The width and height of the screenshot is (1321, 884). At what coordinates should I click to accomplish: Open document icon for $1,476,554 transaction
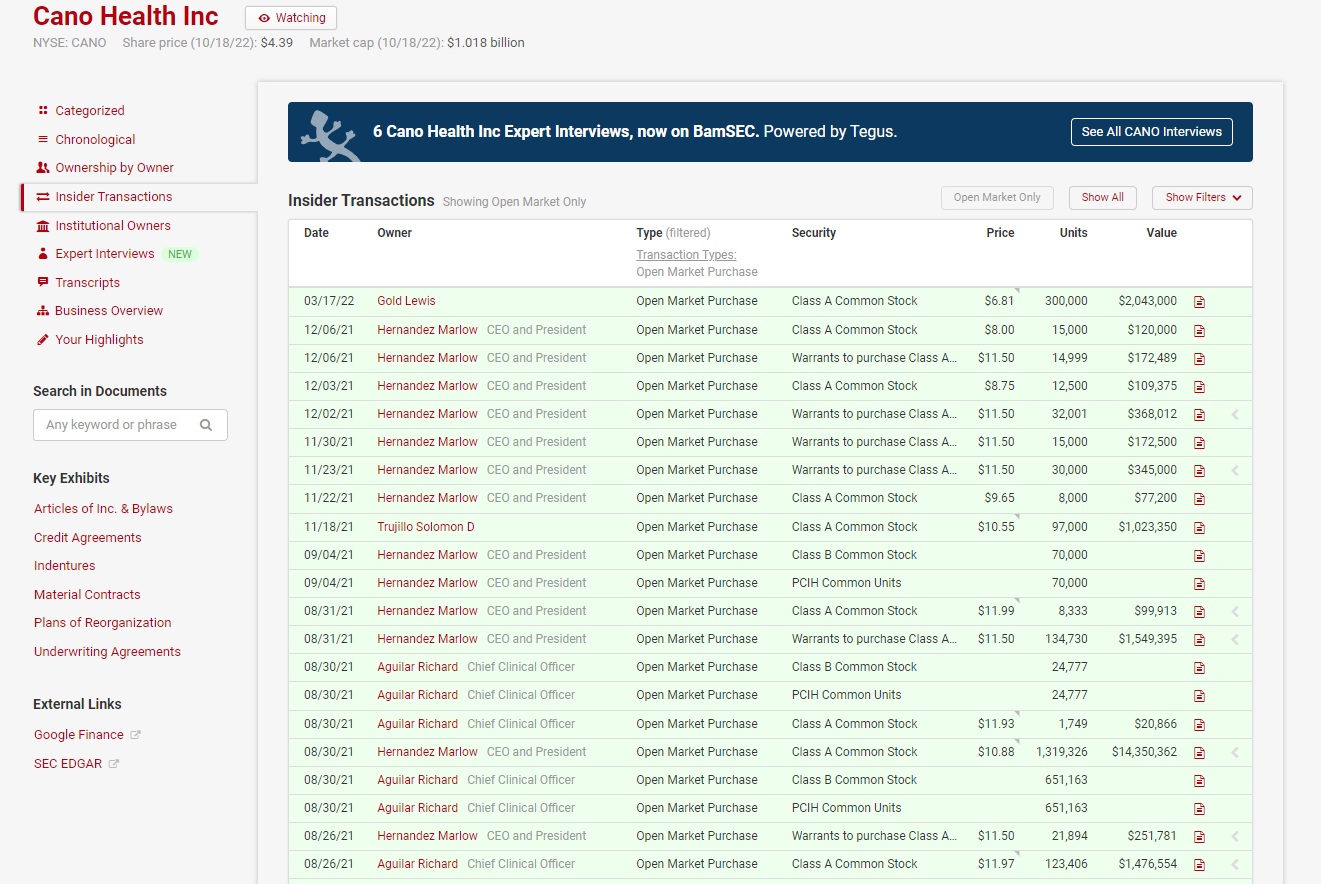(1199, 865)
